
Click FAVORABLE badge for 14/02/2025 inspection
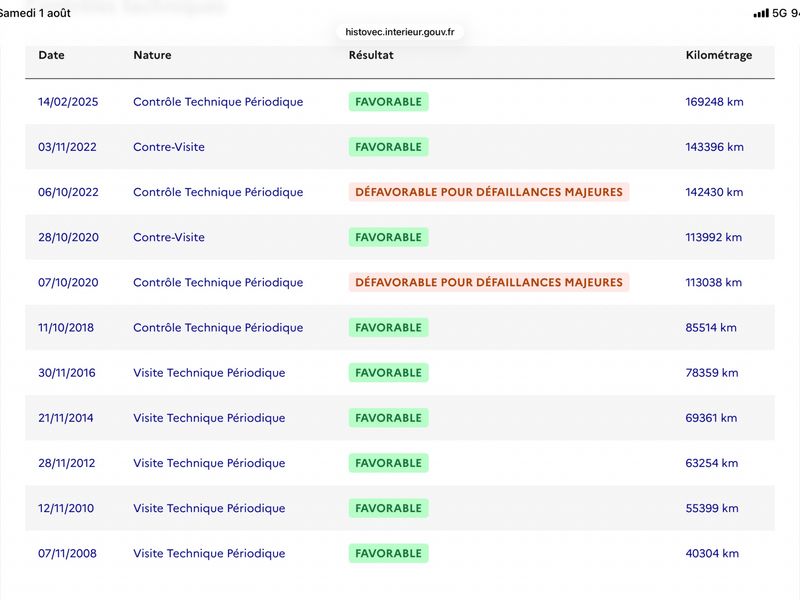[388, 102]
